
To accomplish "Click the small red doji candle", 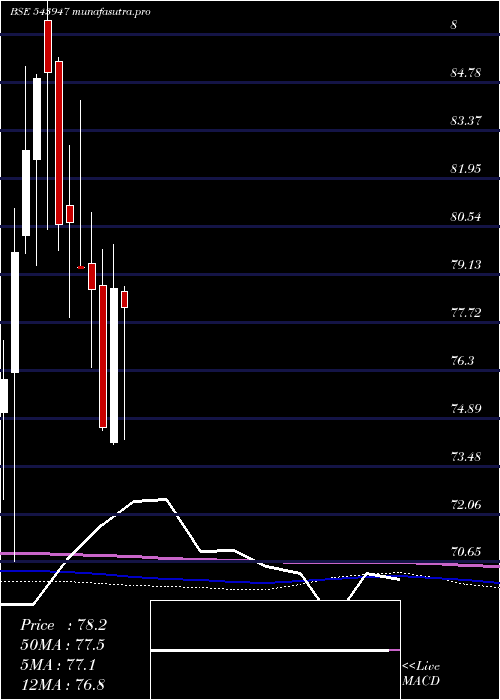I will (x=81, y=267).
